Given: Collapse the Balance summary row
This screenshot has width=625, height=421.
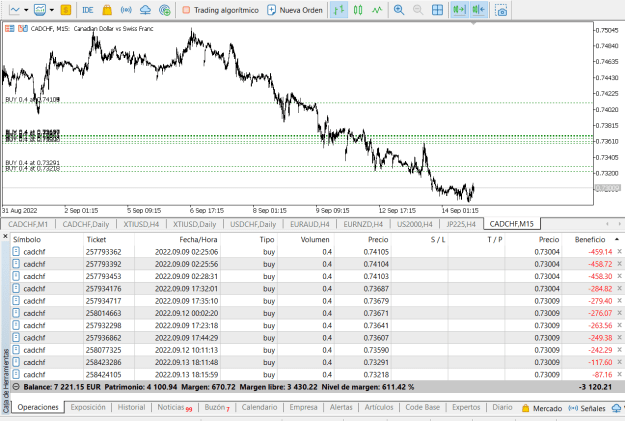Looking at the screenshot, I should [16, 387].
